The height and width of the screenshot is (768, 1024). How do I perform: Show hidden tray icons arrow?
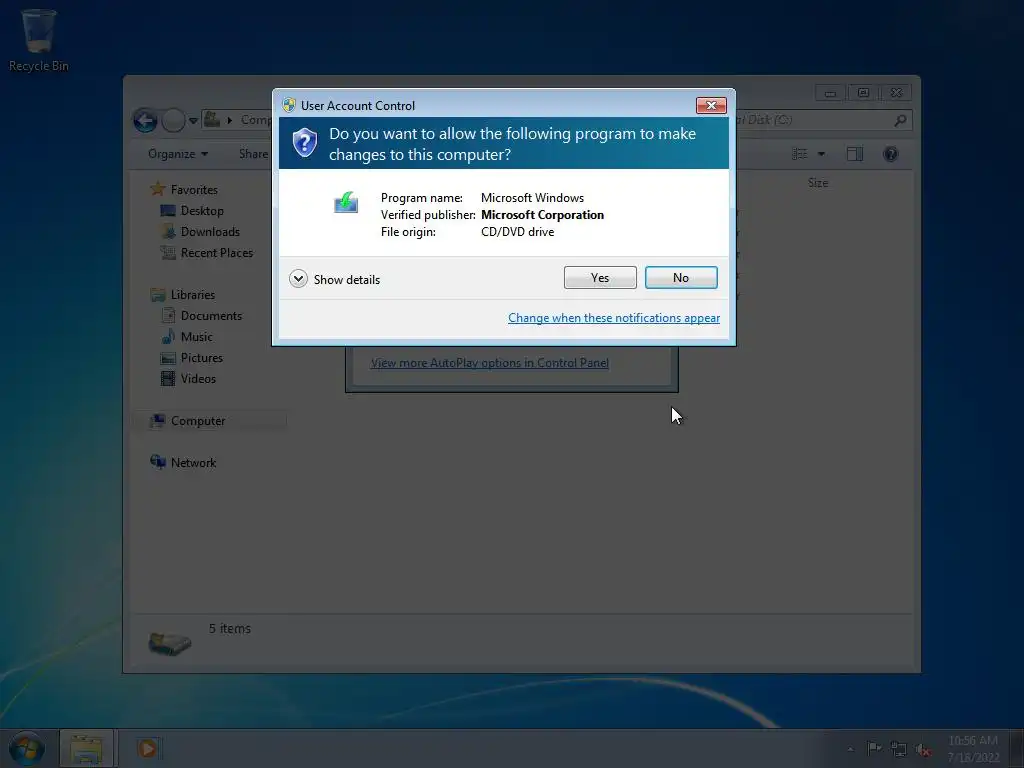click(x=850, y=749)
